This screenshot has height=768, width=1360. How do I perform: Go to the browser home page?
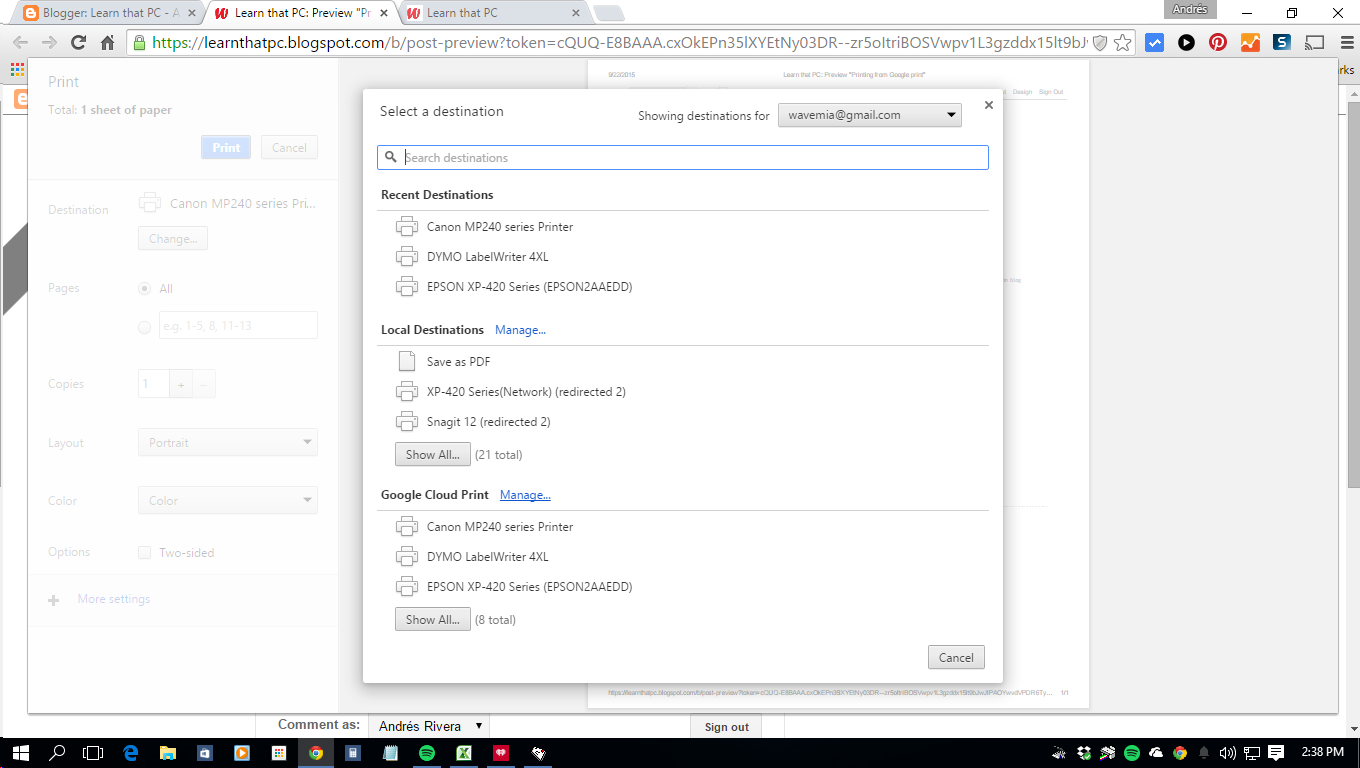pyautogui.click(x=107, y=43)
